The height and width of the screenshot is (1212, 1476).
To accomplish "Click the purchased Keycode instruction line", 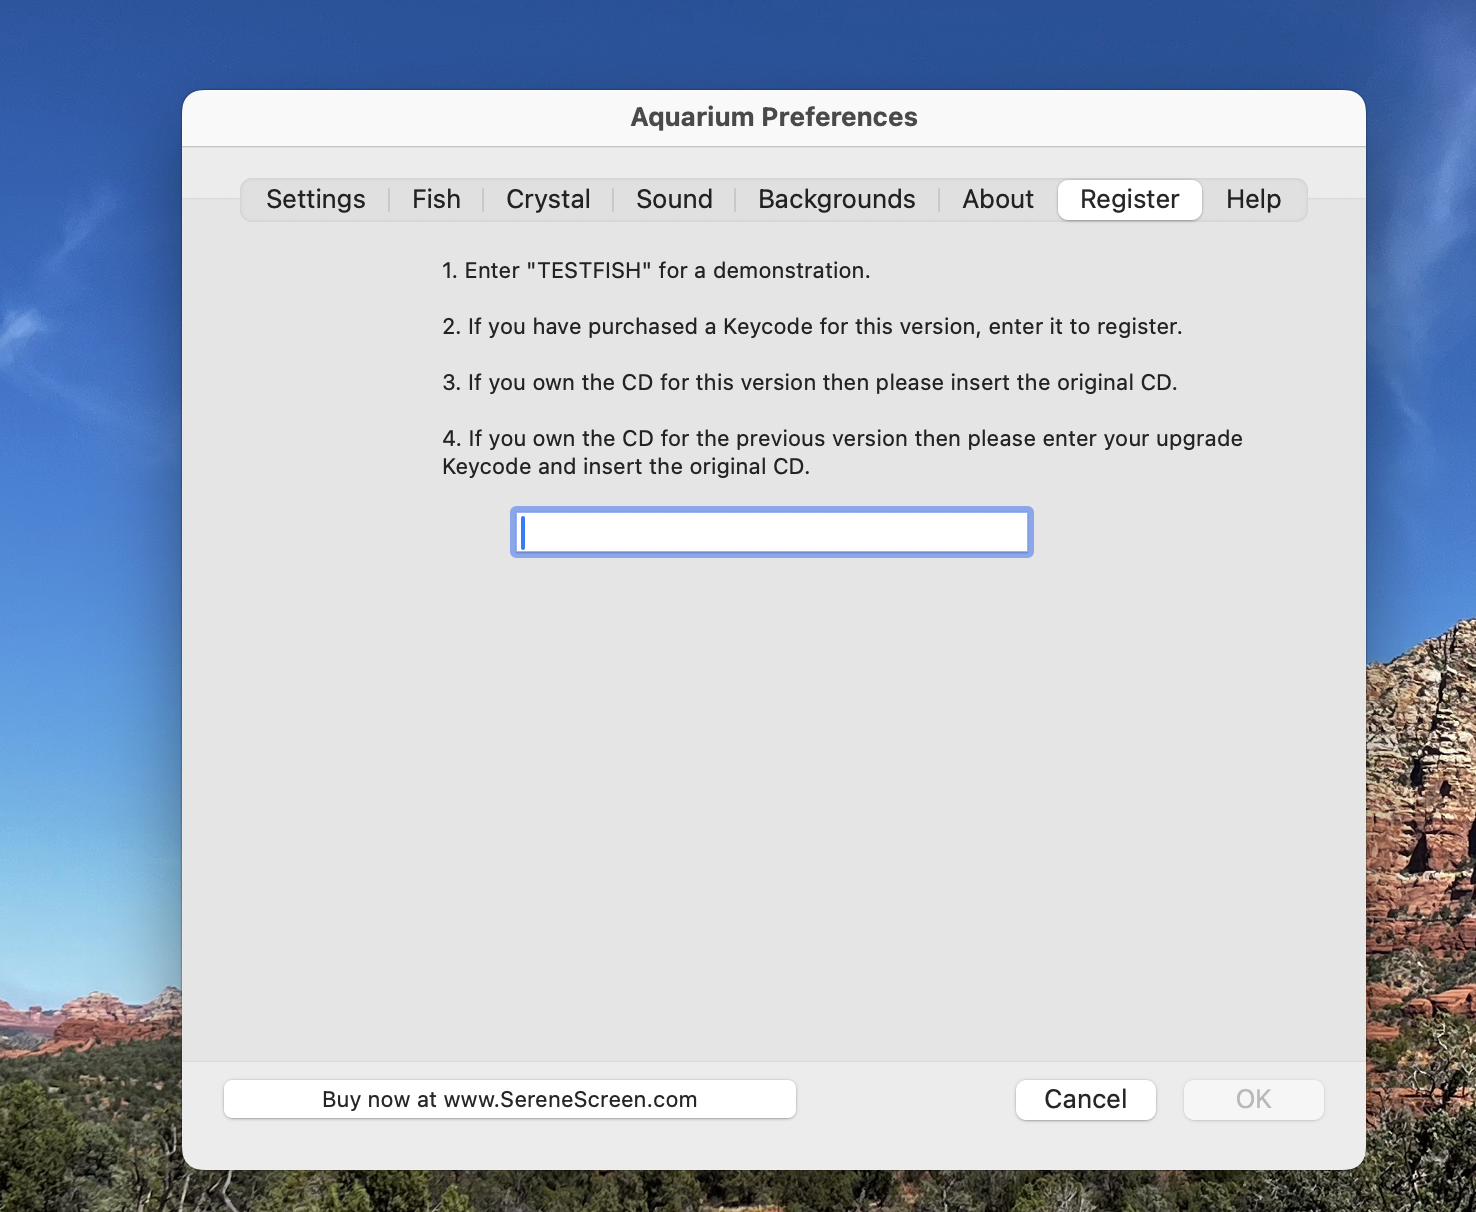I will coord(812,326).
